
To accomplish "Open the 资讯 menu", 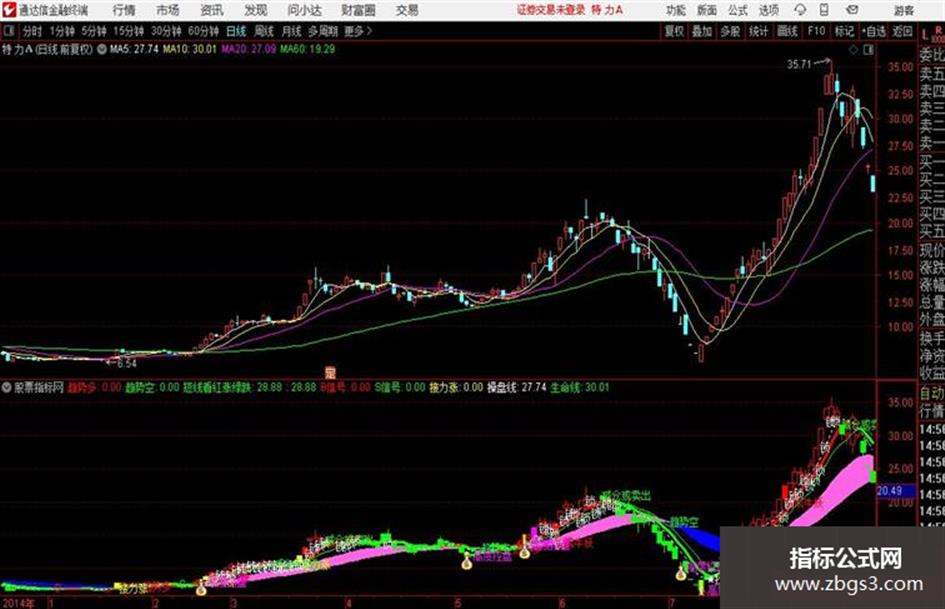I will 212,10.
